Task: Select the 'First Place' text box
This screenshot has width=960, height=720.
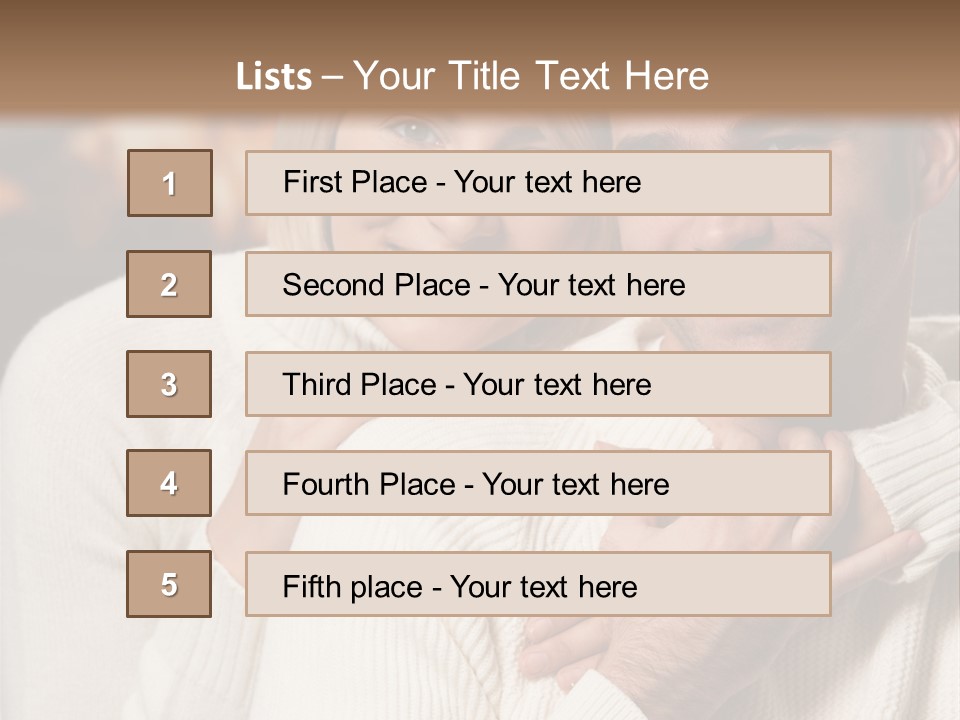Action: (x=538, y=183)
